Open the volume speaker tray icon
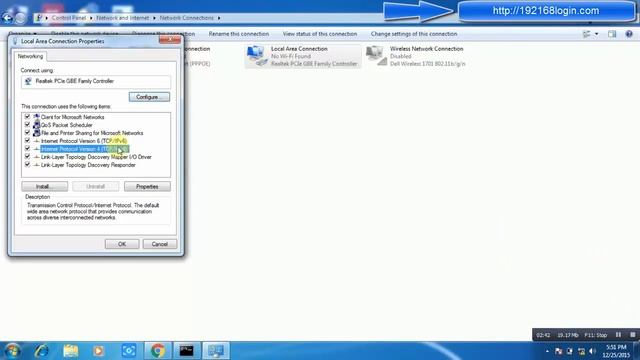Viewport: 640px width, 360px height. [x=593, y=351]
